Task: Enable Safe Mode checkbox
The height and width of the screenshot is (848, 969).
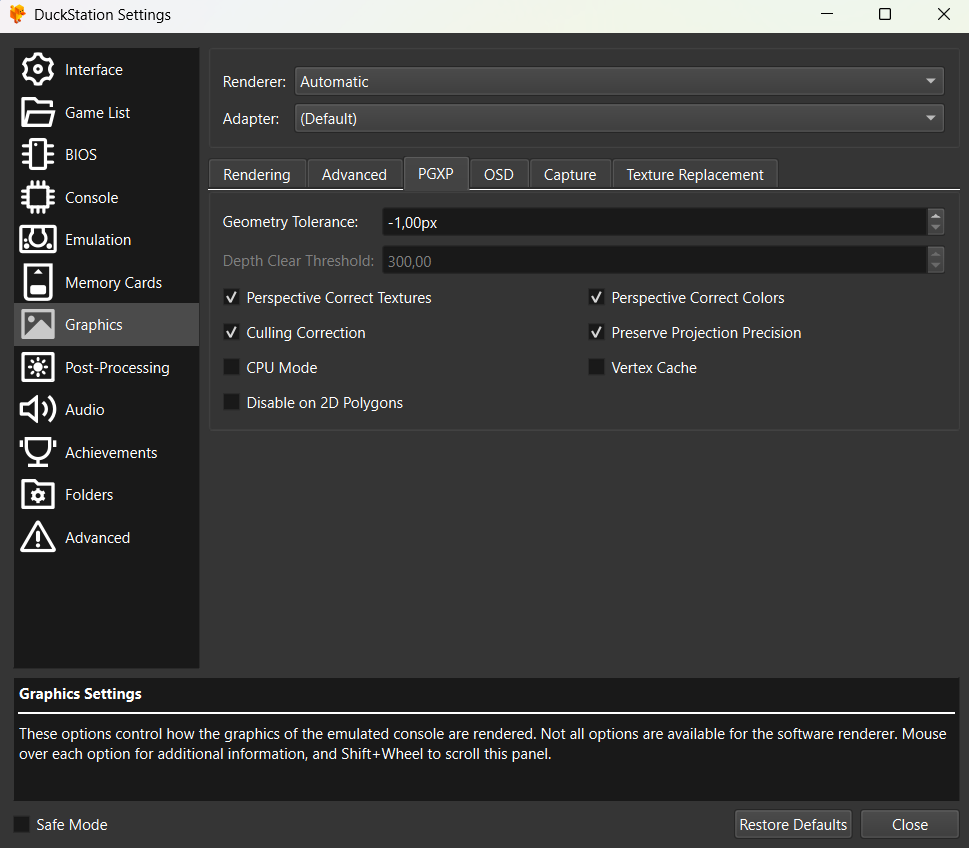Action: click(22, 825)
